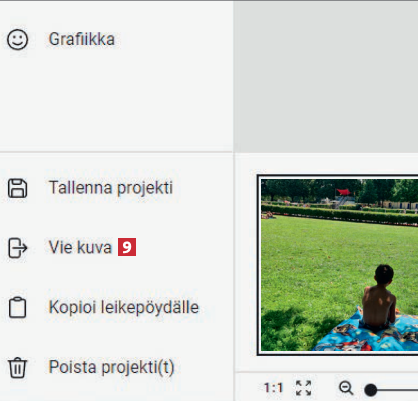This screenshot has height=401, width=418.
Task: Open the Grafiikka menu entry label
Action: tap(82, 39)
